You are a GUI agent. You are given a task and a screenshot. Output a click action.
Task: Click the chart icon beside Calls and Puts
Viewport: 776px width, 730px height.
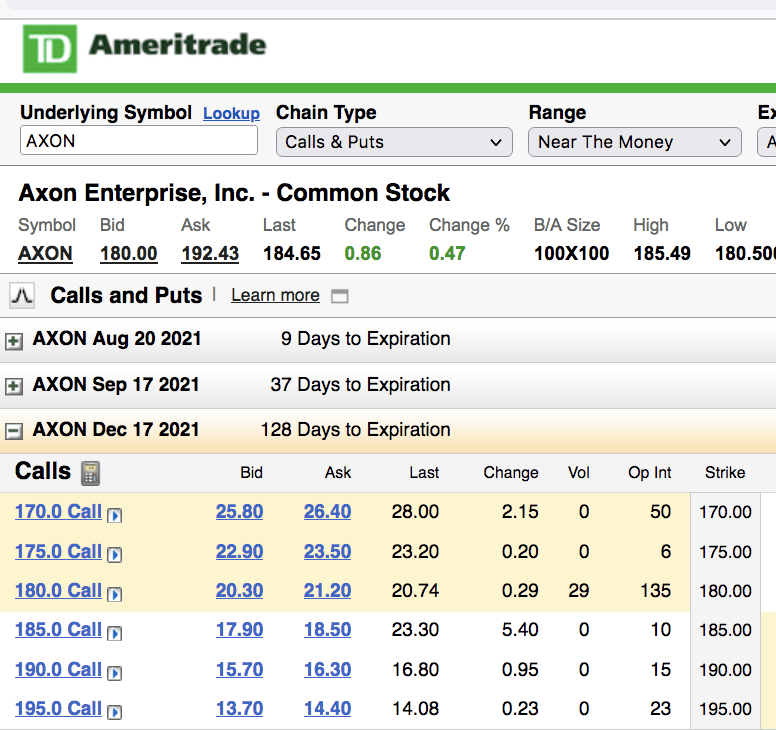(22, 295)
